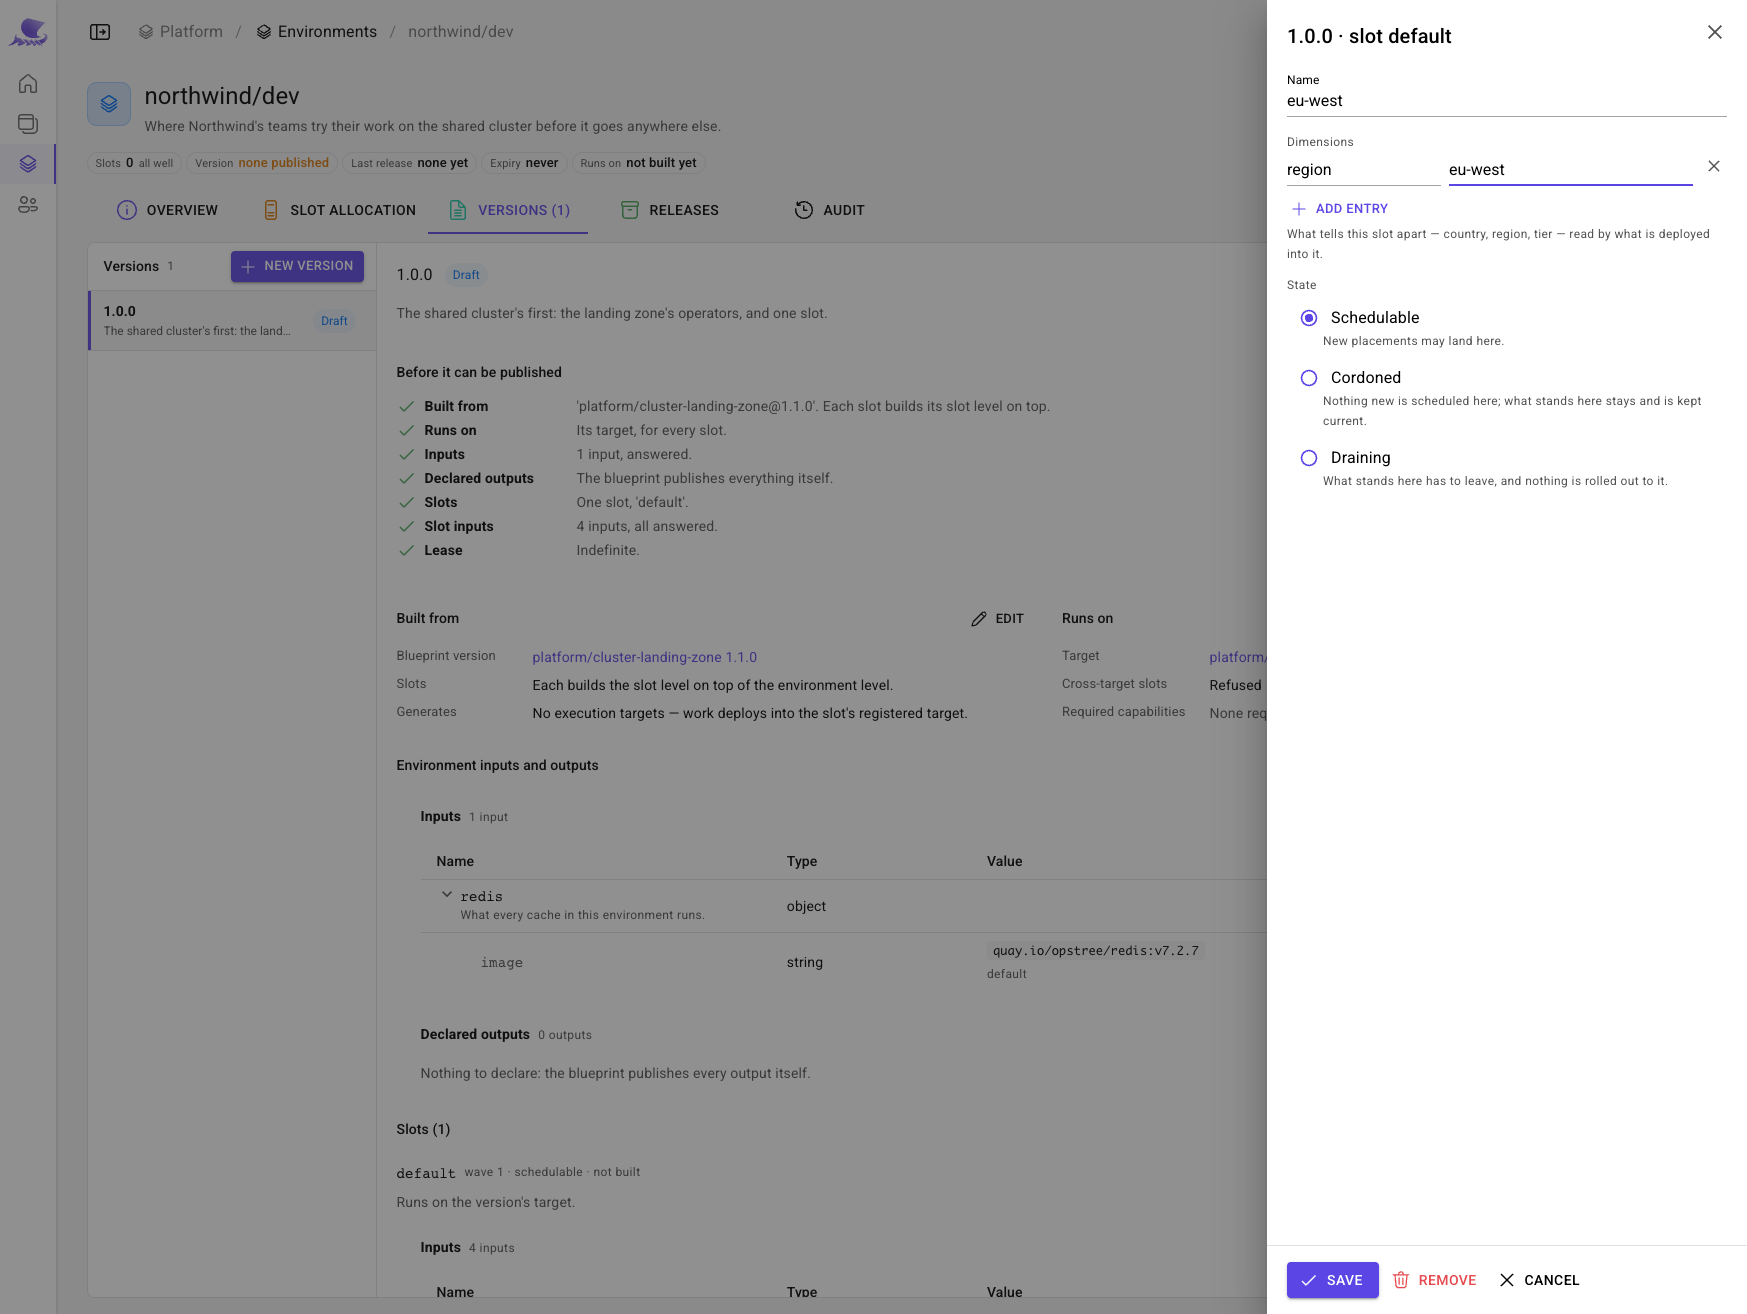The image size is (1747, 1314).
Task: Click Add Entry under Dimensions
Action: pos(1340,209)
